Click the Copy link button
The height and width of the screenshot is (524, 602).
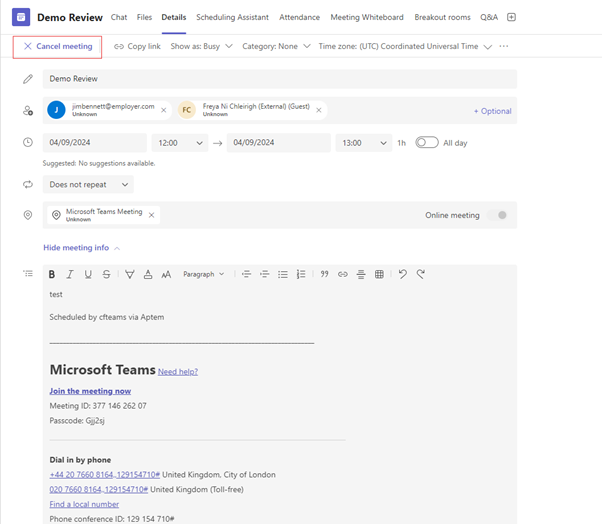coord(137,46)
